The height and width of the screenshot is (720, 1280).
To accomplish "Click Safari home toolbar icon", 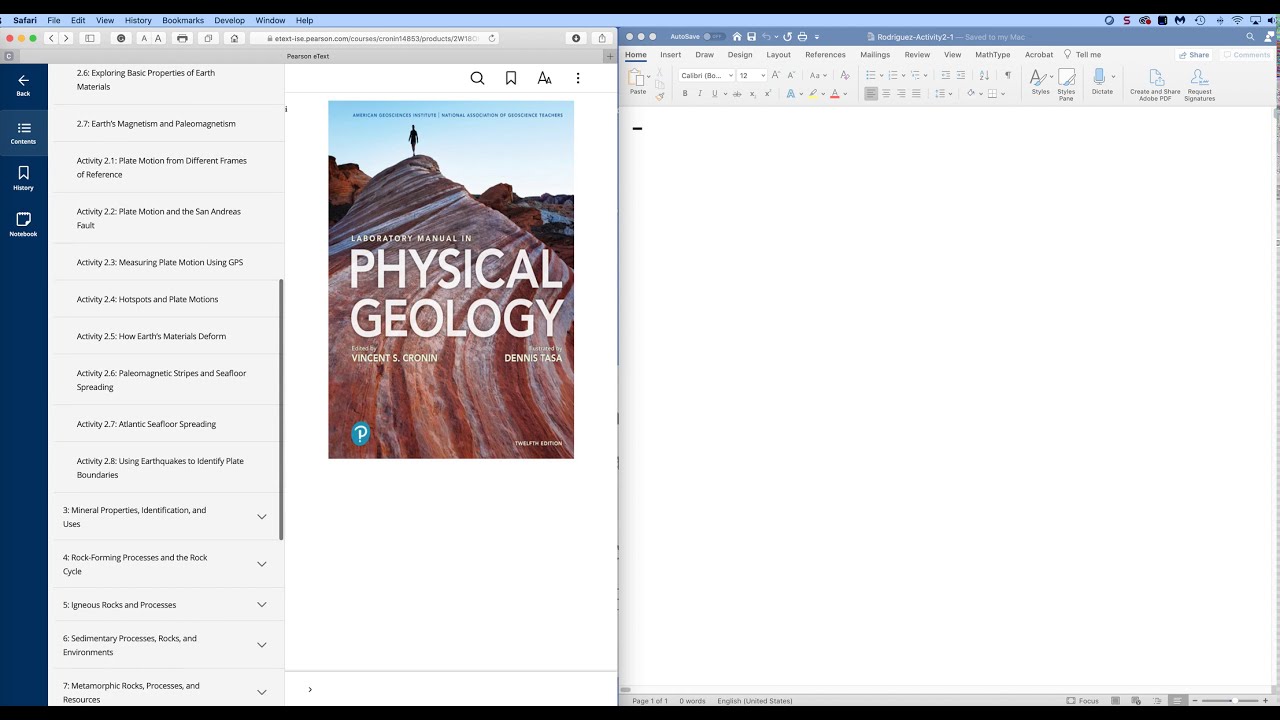I will (x=234, y=38).
